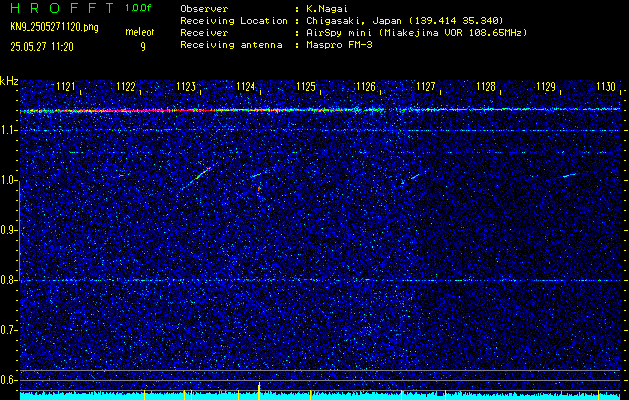The width and height of the screenshot is (629, 400).
Task: Click the 1129 time marker
Action: coord(546,86)
